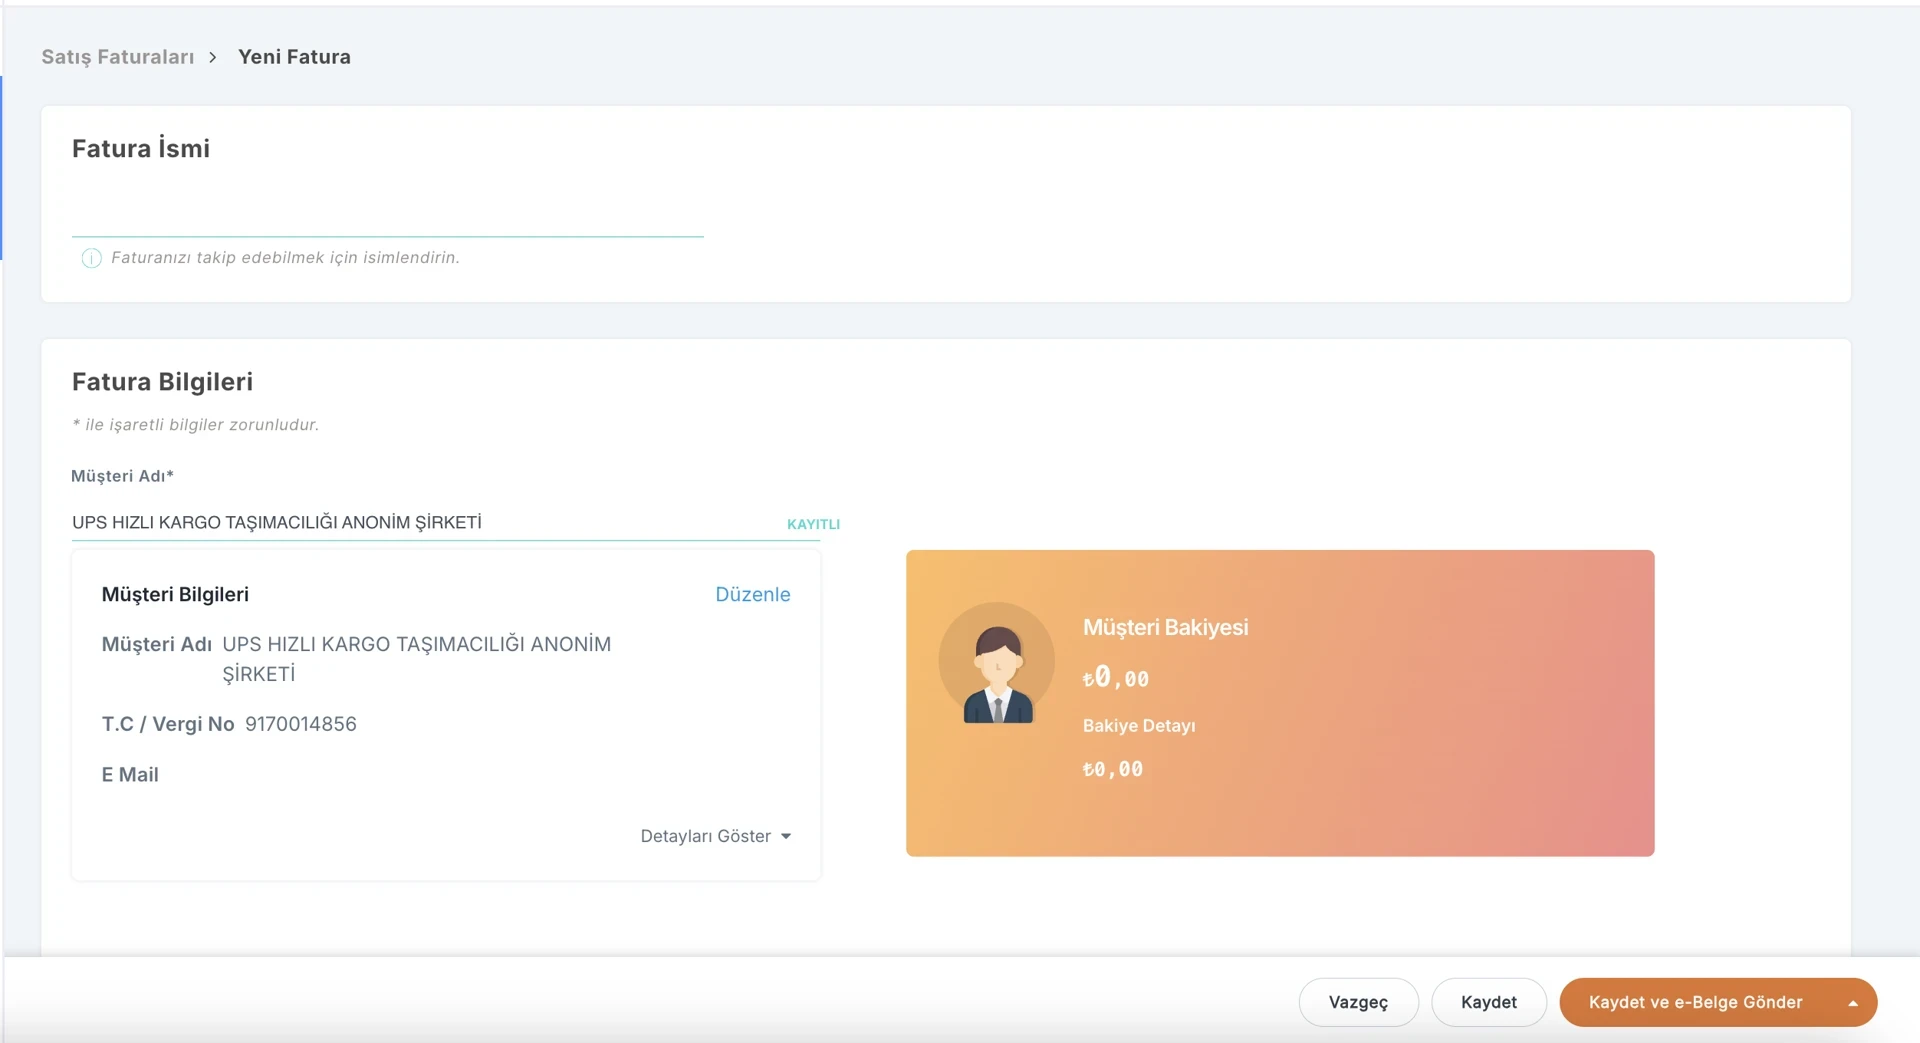Click the Müşteri Adı field with UPS name

[425, 522]
